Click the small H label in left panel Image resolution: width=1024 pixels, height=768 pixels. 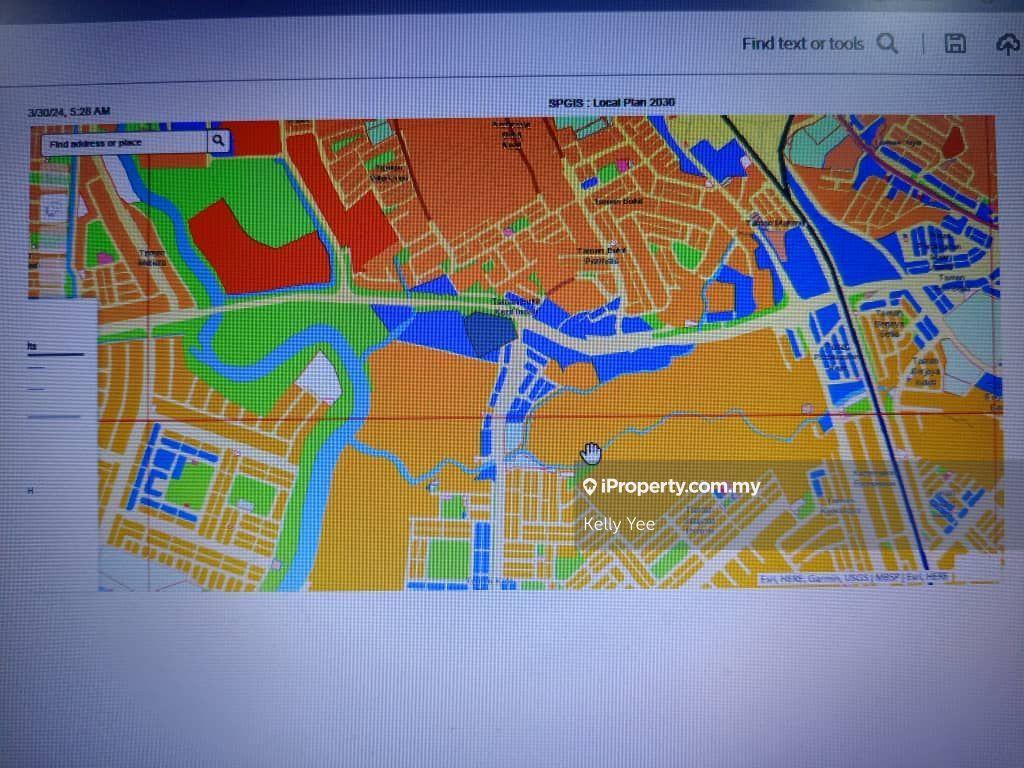click(31, 491)
